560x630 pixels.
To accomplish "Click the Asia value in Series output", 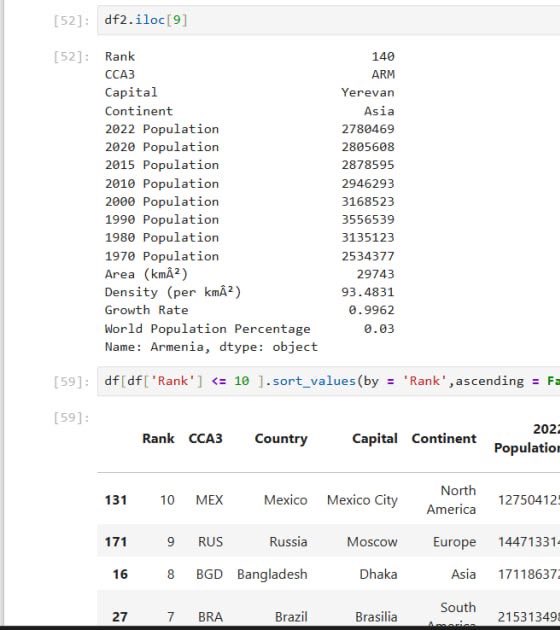I will (379, 111).
